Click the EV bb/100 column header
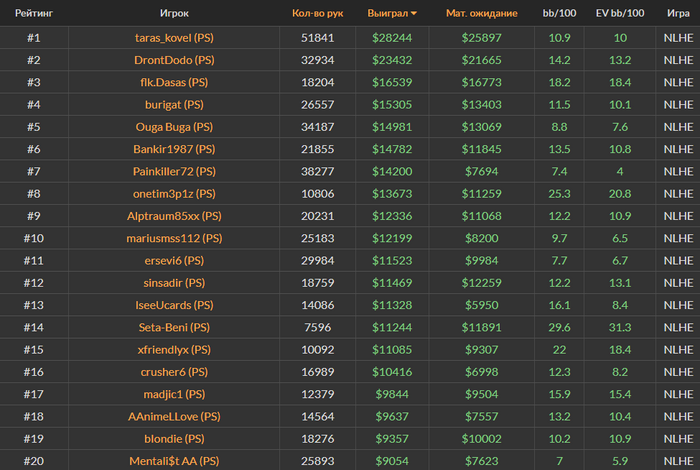 (x=620, y=13)
